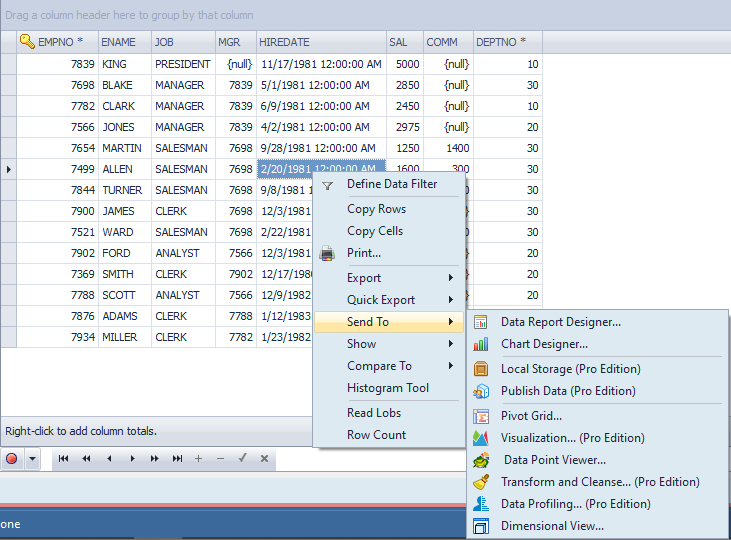Choose Print... from context menu
The width and height of the screenshot is (731, 540).
click(x=390, y=253)
